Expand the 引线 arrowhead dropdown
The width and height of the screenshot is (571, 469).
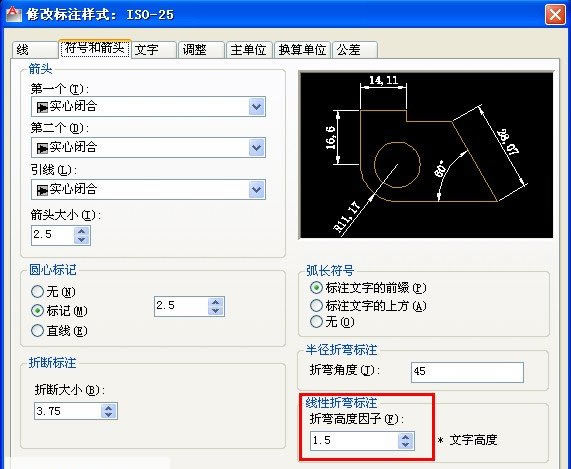[x=256, y=190]
